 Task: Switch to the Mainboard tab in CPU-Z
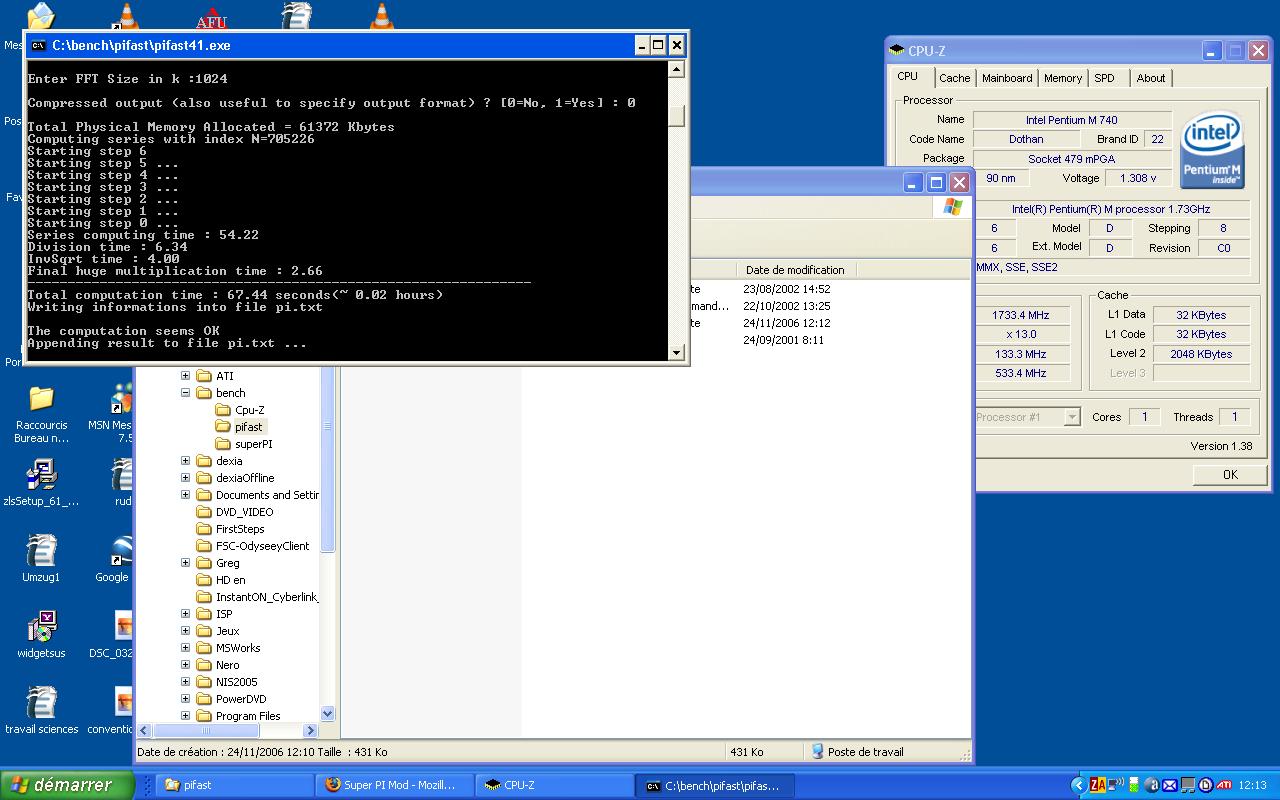[x=1007, y=78]
